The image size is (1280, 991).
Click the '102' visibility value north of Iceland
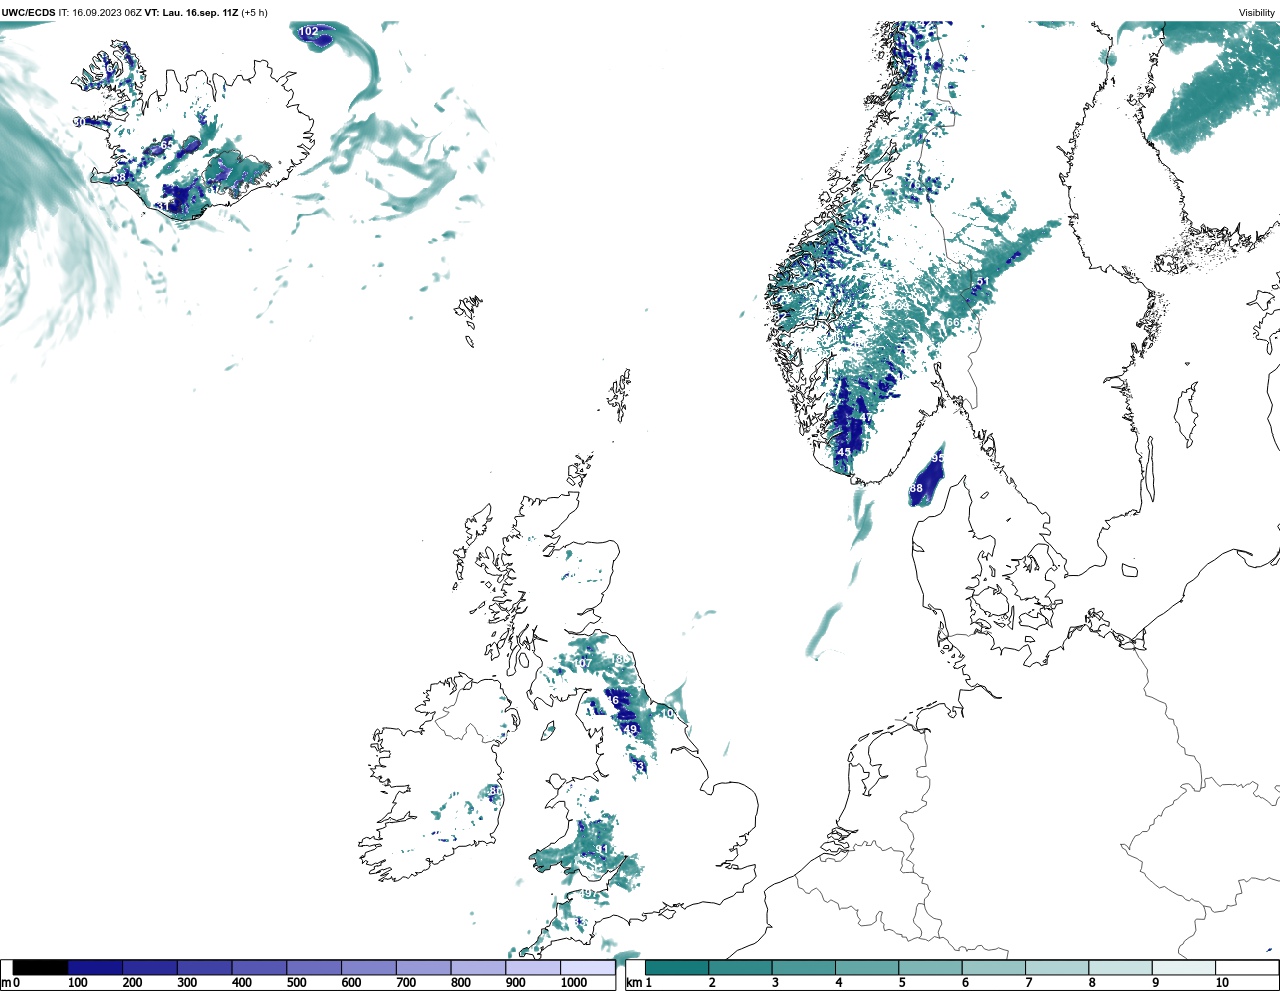[309, 31]
